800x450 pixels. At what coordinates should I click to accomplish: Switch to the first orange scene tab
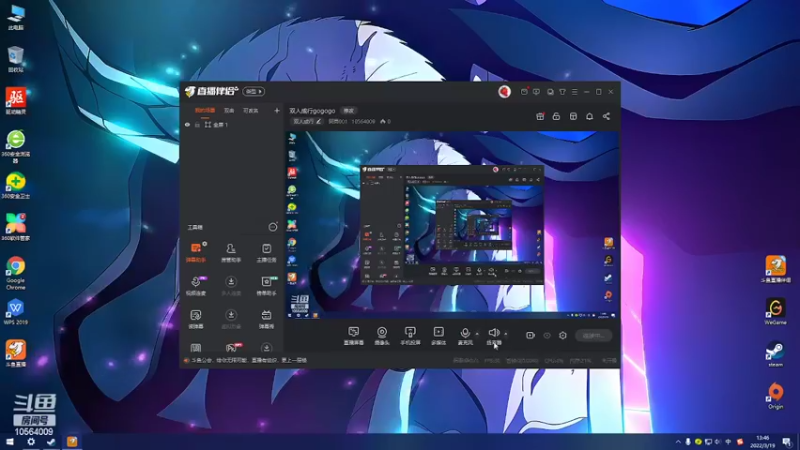(205, 110)
